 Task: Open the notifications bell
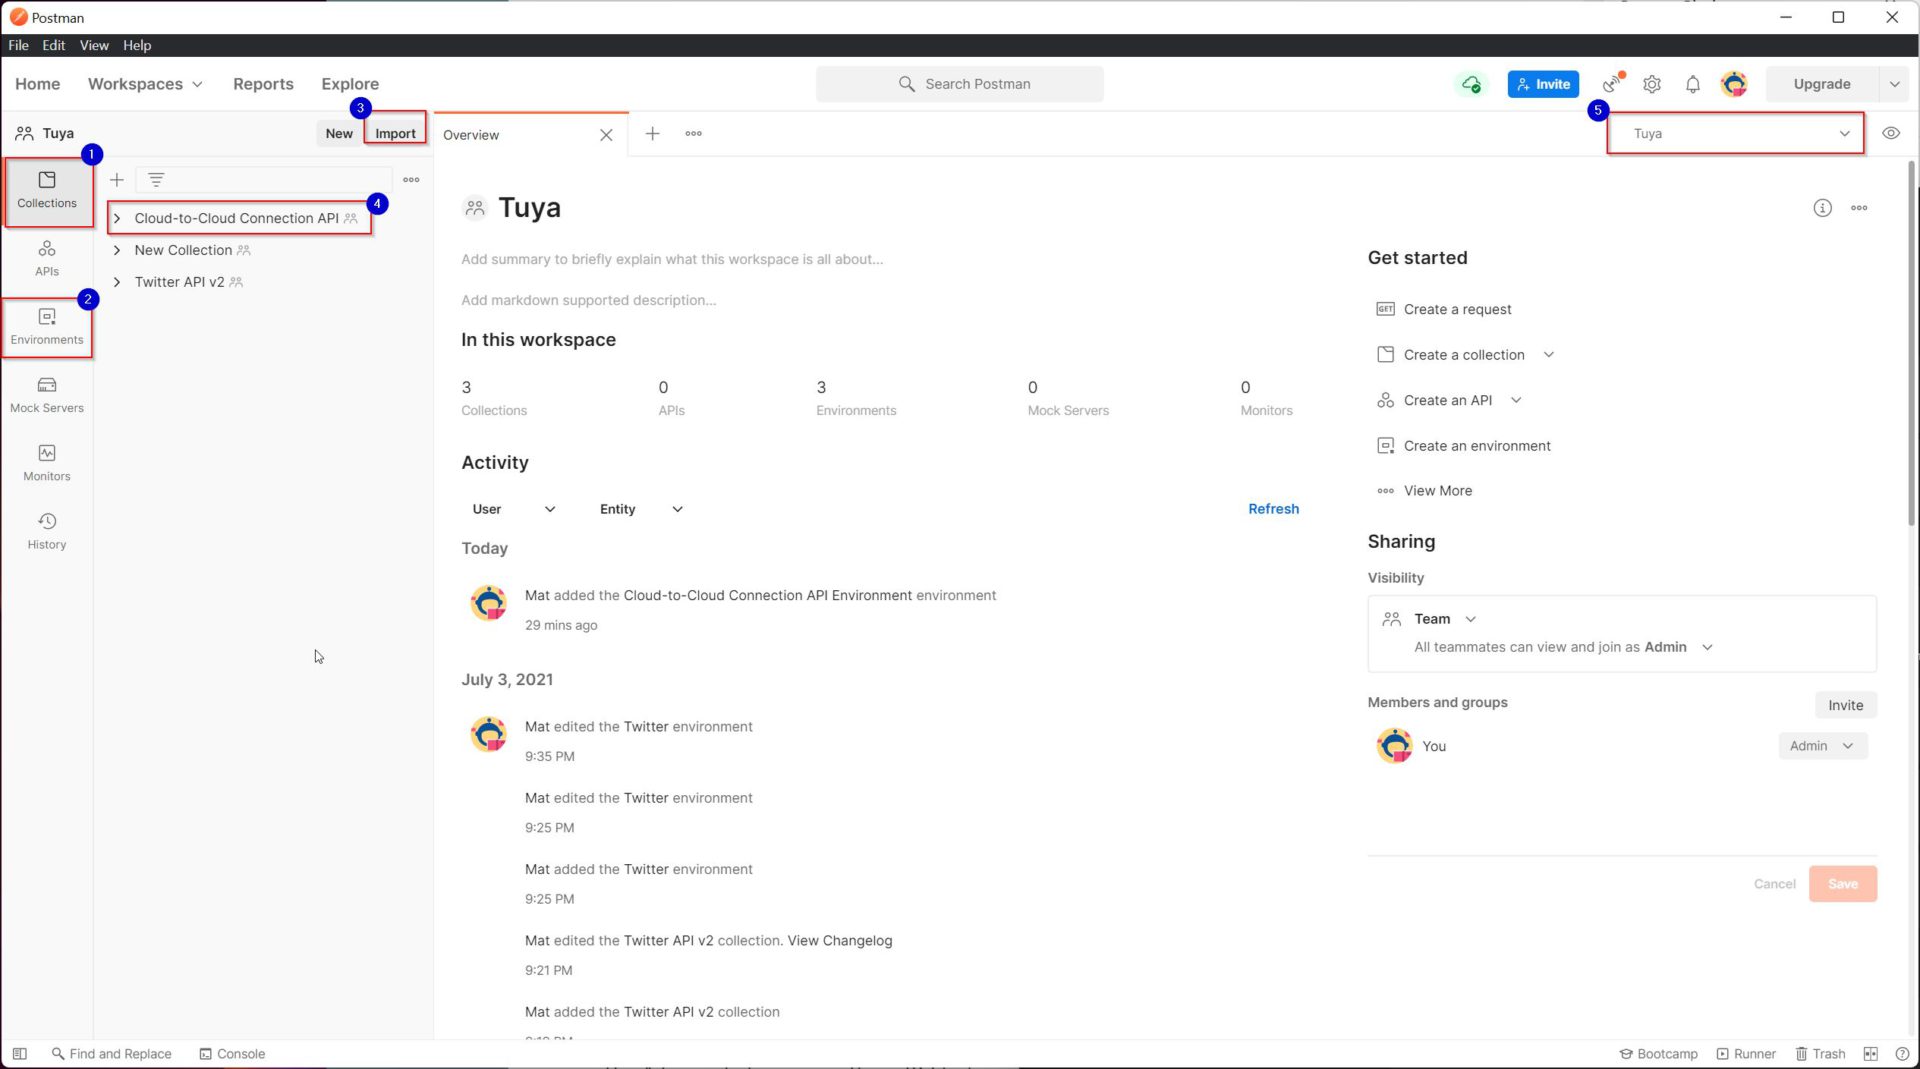(1692, 84)
